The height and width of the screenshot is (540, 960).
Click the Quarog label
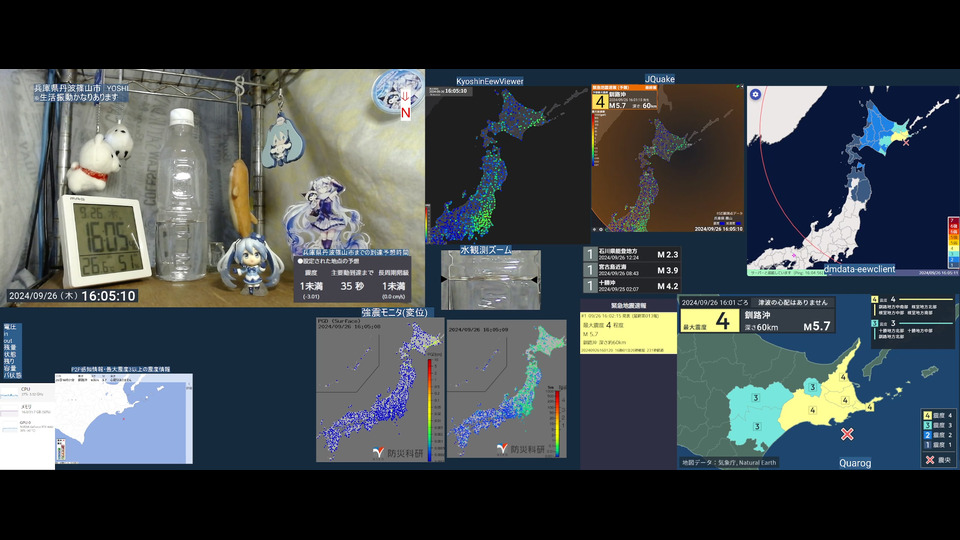pyautogui.click(x=855, y=463)
